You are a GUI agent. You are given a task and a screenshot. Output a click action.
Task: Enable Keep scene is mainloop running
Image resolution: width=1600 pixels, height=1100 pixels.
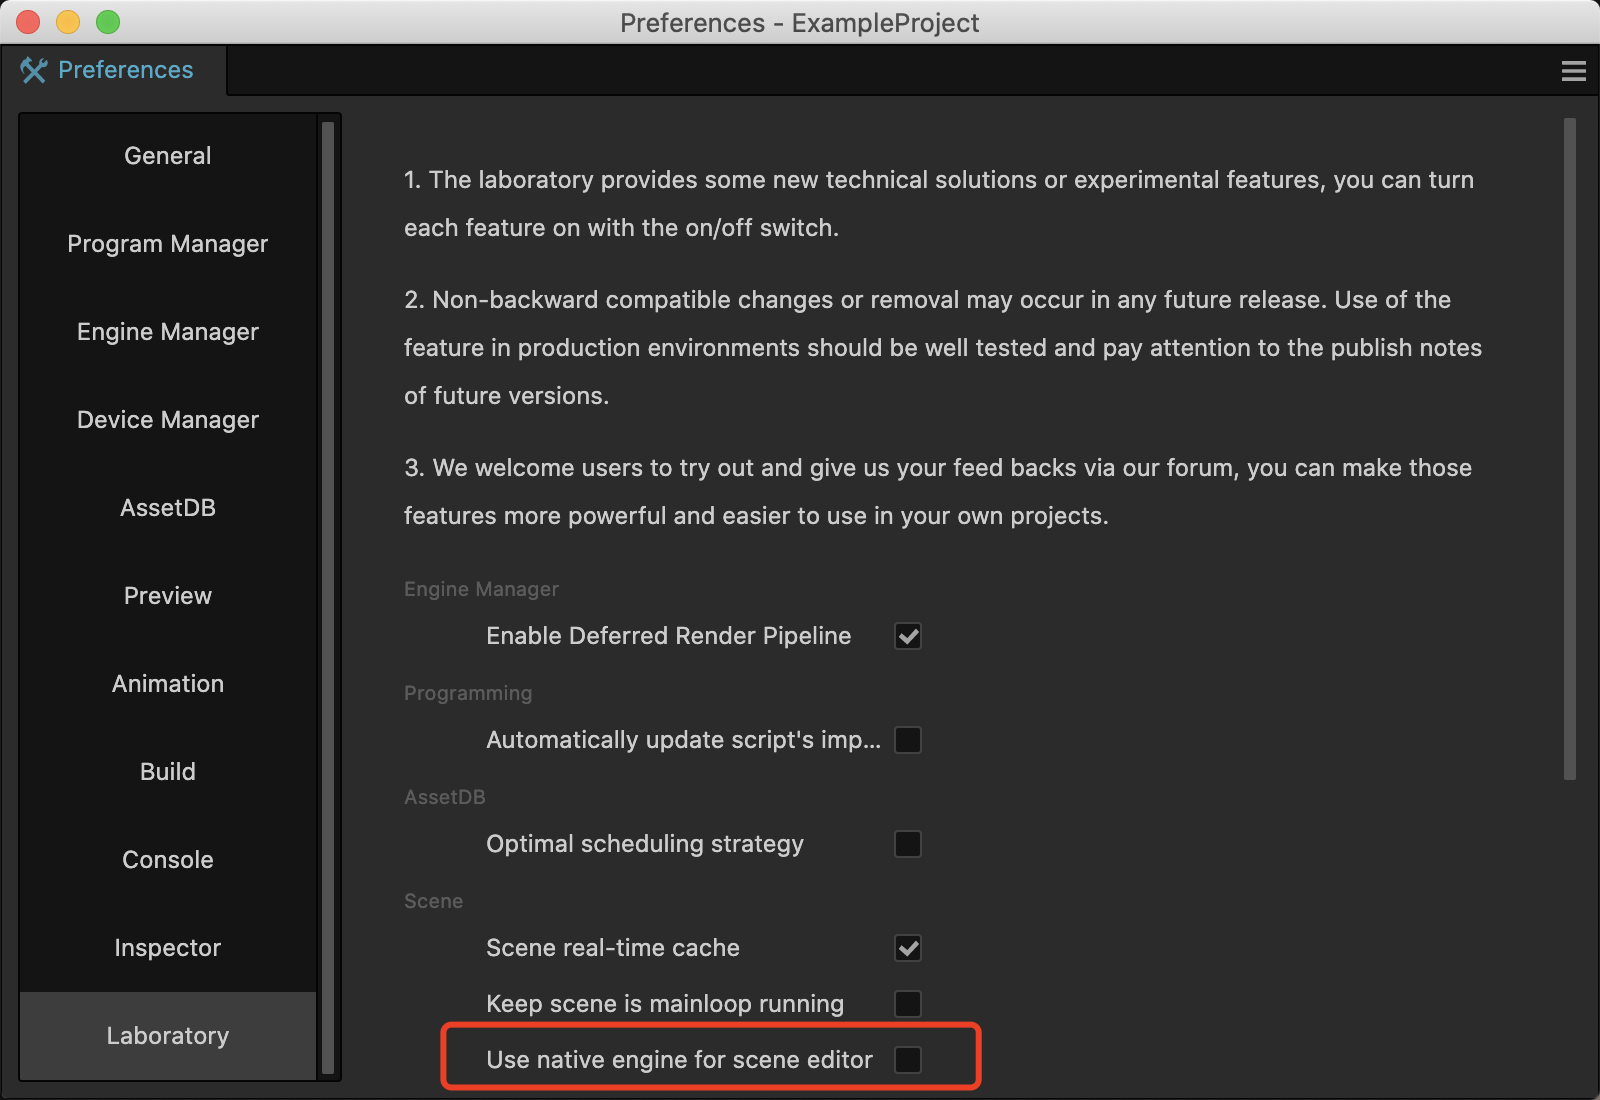pos(908,1004)
